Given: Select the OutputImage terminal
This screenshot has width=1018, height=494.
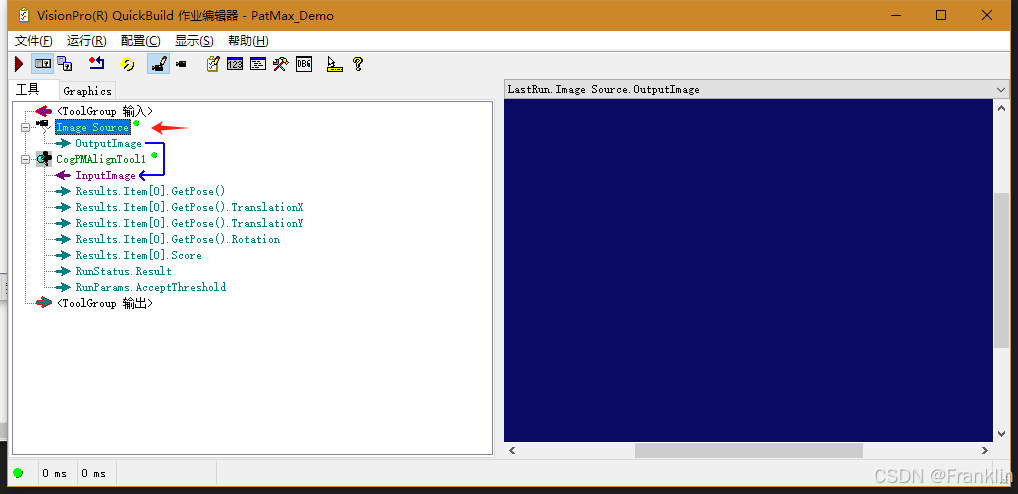Looking at the screenshot, I should pyautogui.click(x=108, y=143).
